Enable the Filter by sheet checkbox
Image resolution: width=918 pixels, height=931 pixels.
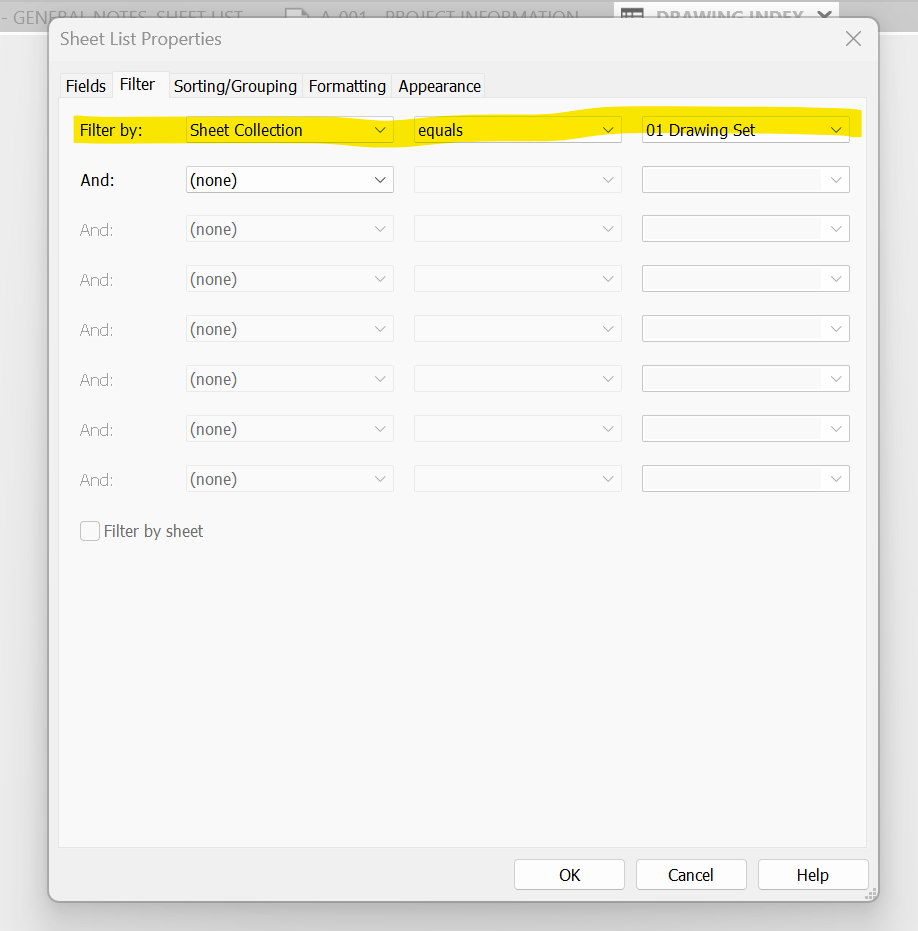[90, 531]
